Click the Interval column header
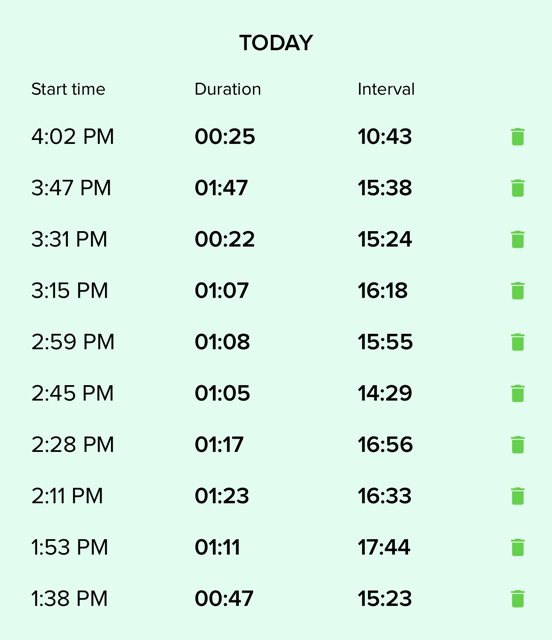This screenshot has width=552, height=640. 386,89
